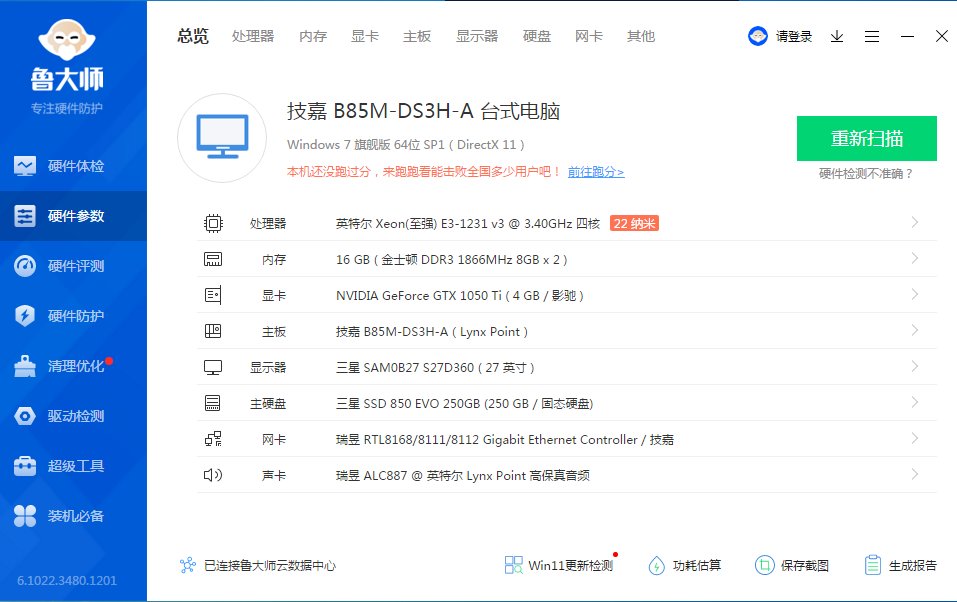The image size is (957, 602).
Task: Open 功耗估算 power estimate
Action: pyautogui.click(x=684, y=565)
